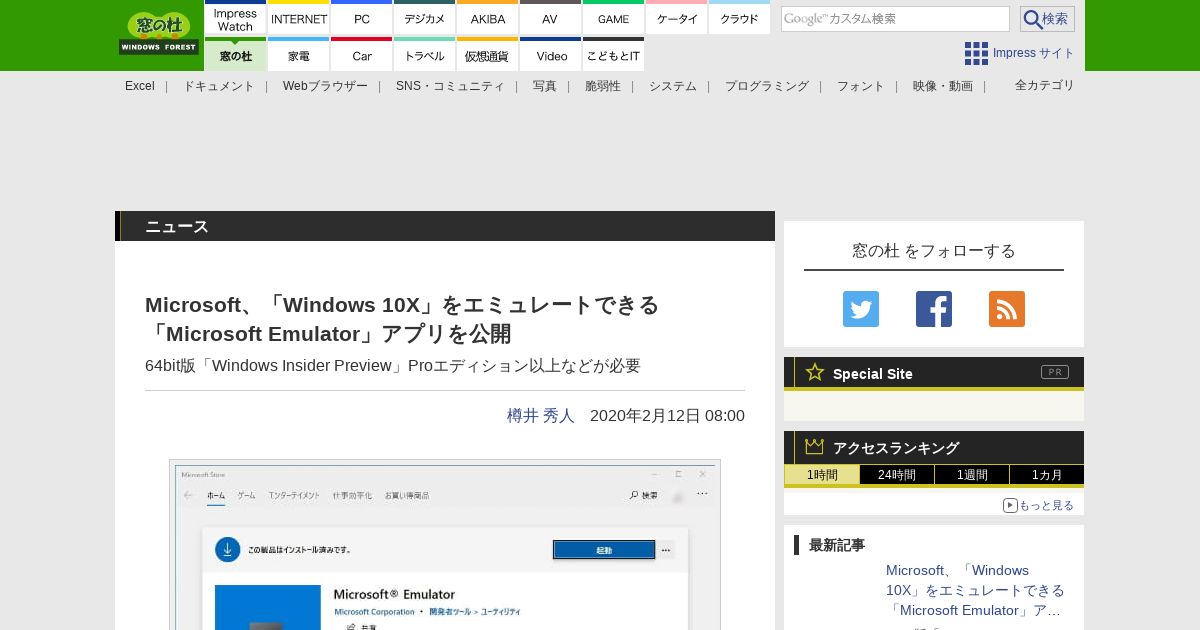Go to the システム category
This screenshot has height=630, width=1200.
673,86
